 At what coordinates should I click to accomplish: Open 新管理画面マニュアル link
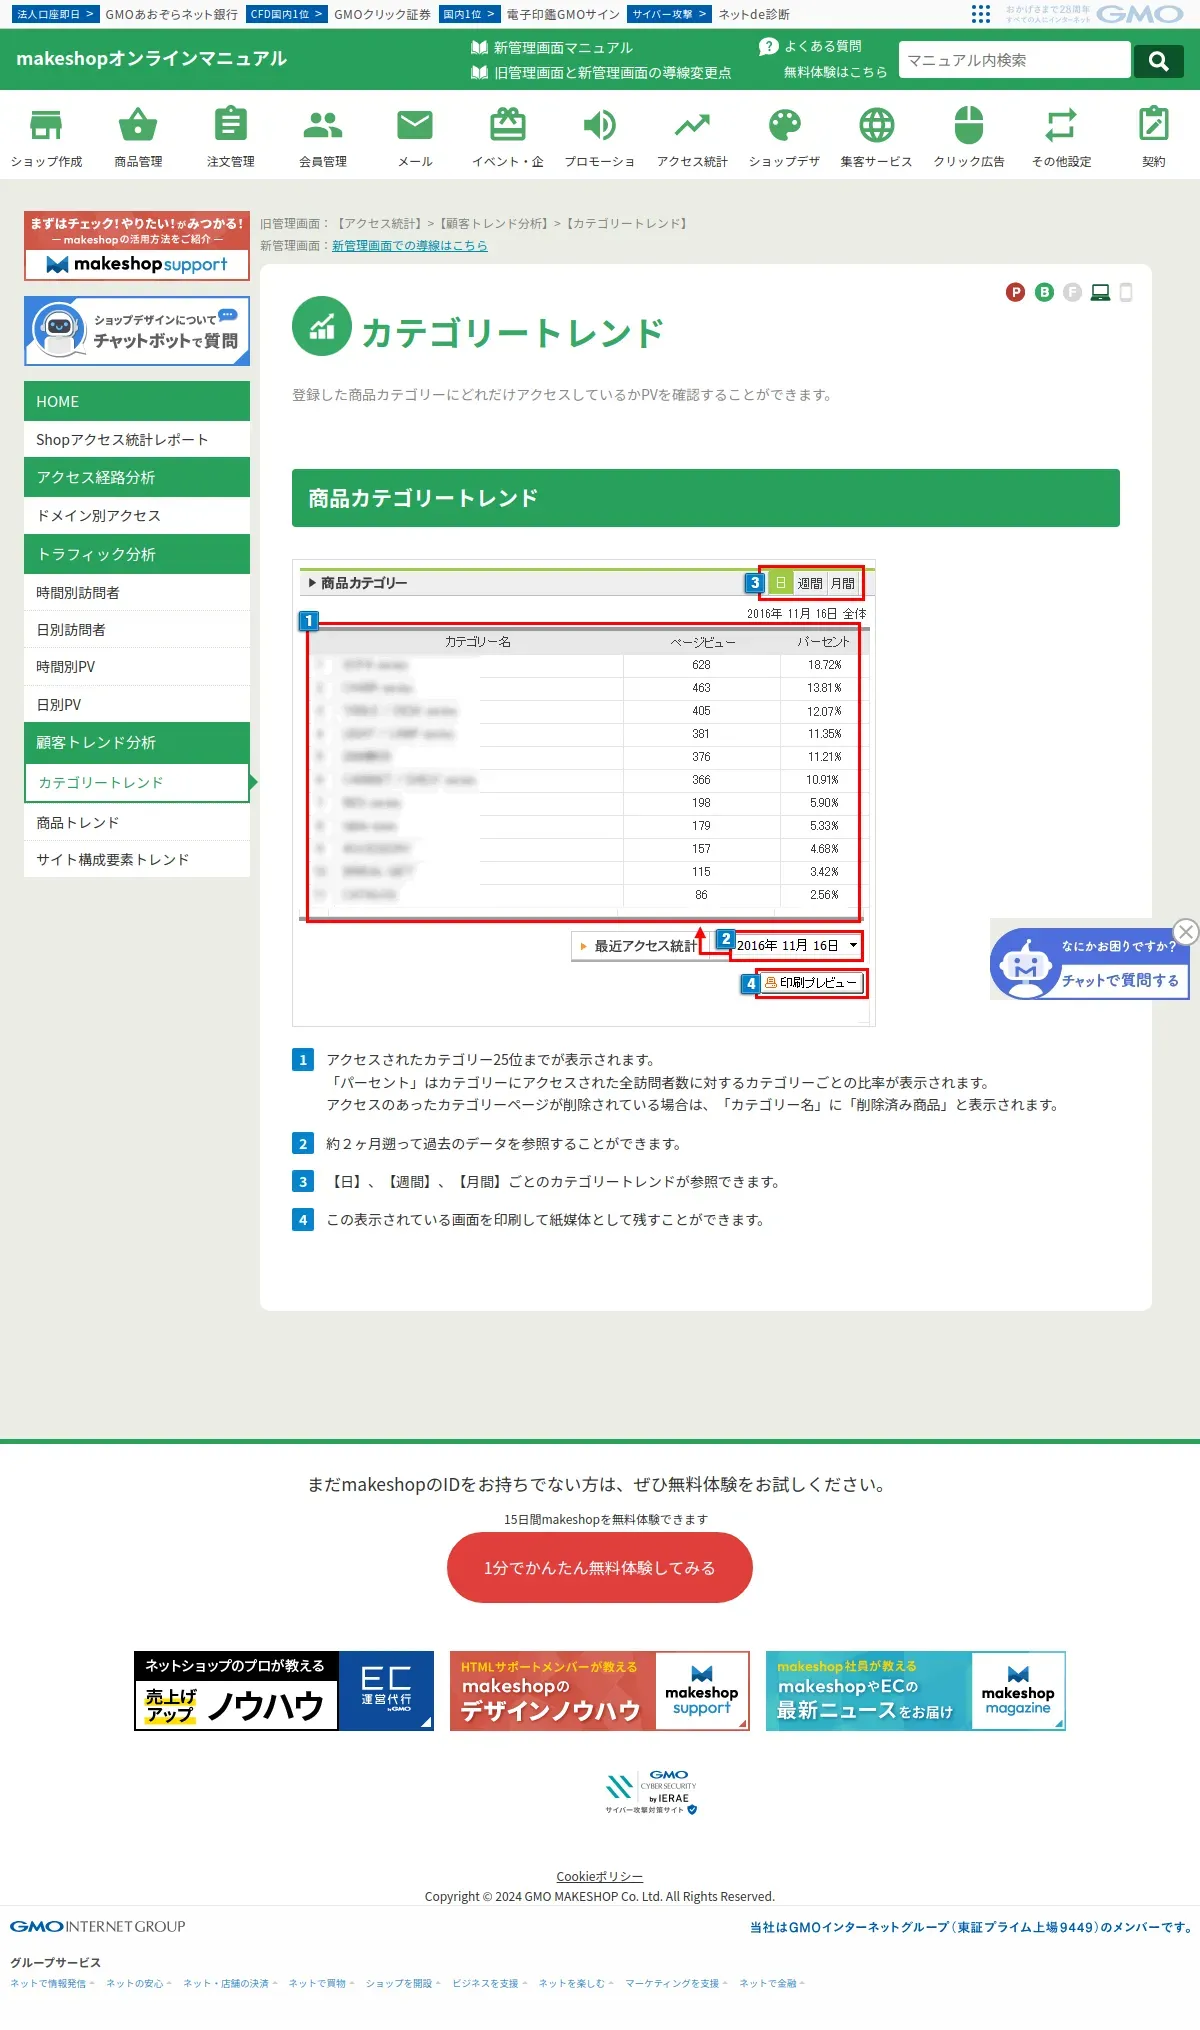click(552, 47)
